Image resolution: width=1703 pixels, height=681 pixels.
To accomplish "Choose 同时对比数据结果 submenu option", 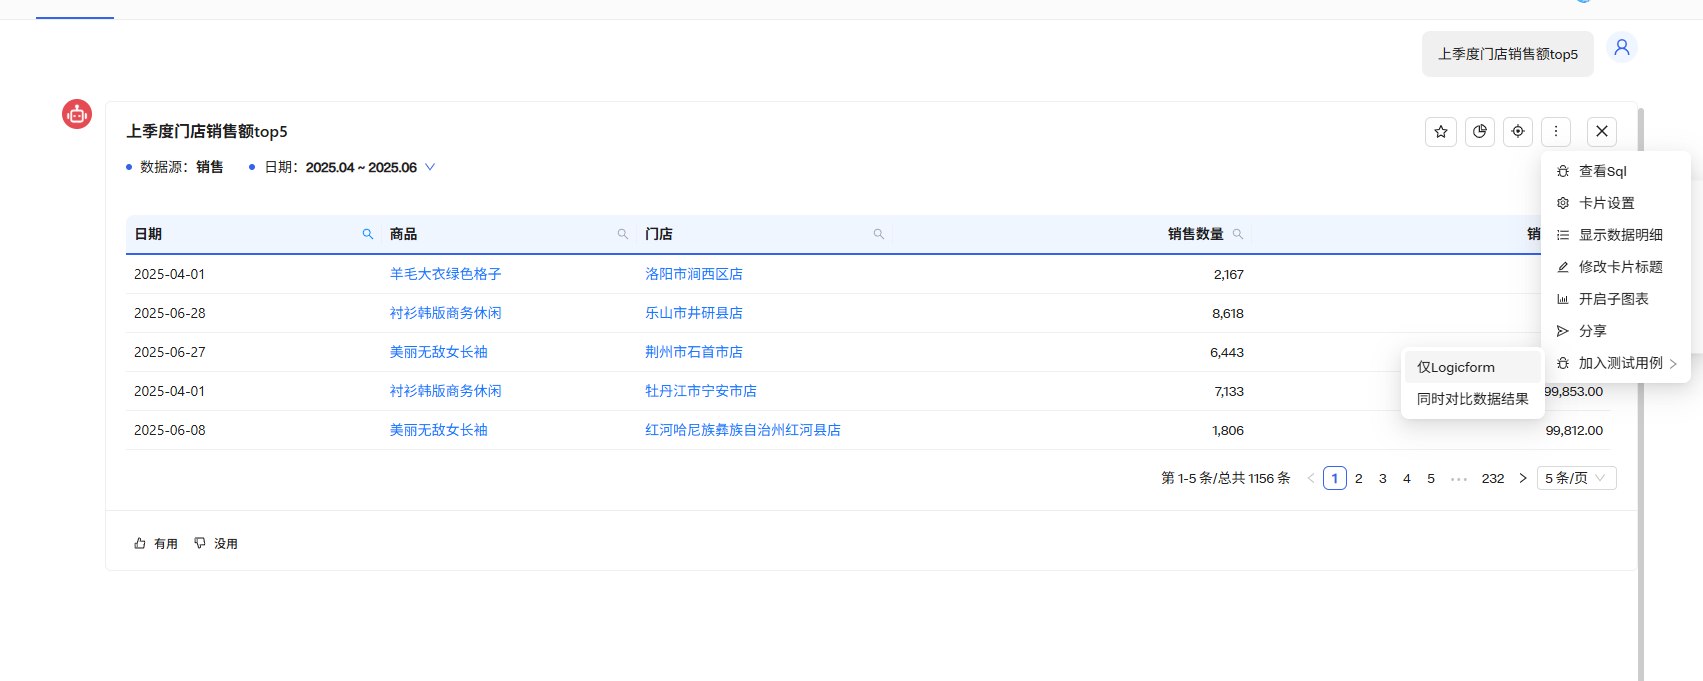I will [1472, 399].
